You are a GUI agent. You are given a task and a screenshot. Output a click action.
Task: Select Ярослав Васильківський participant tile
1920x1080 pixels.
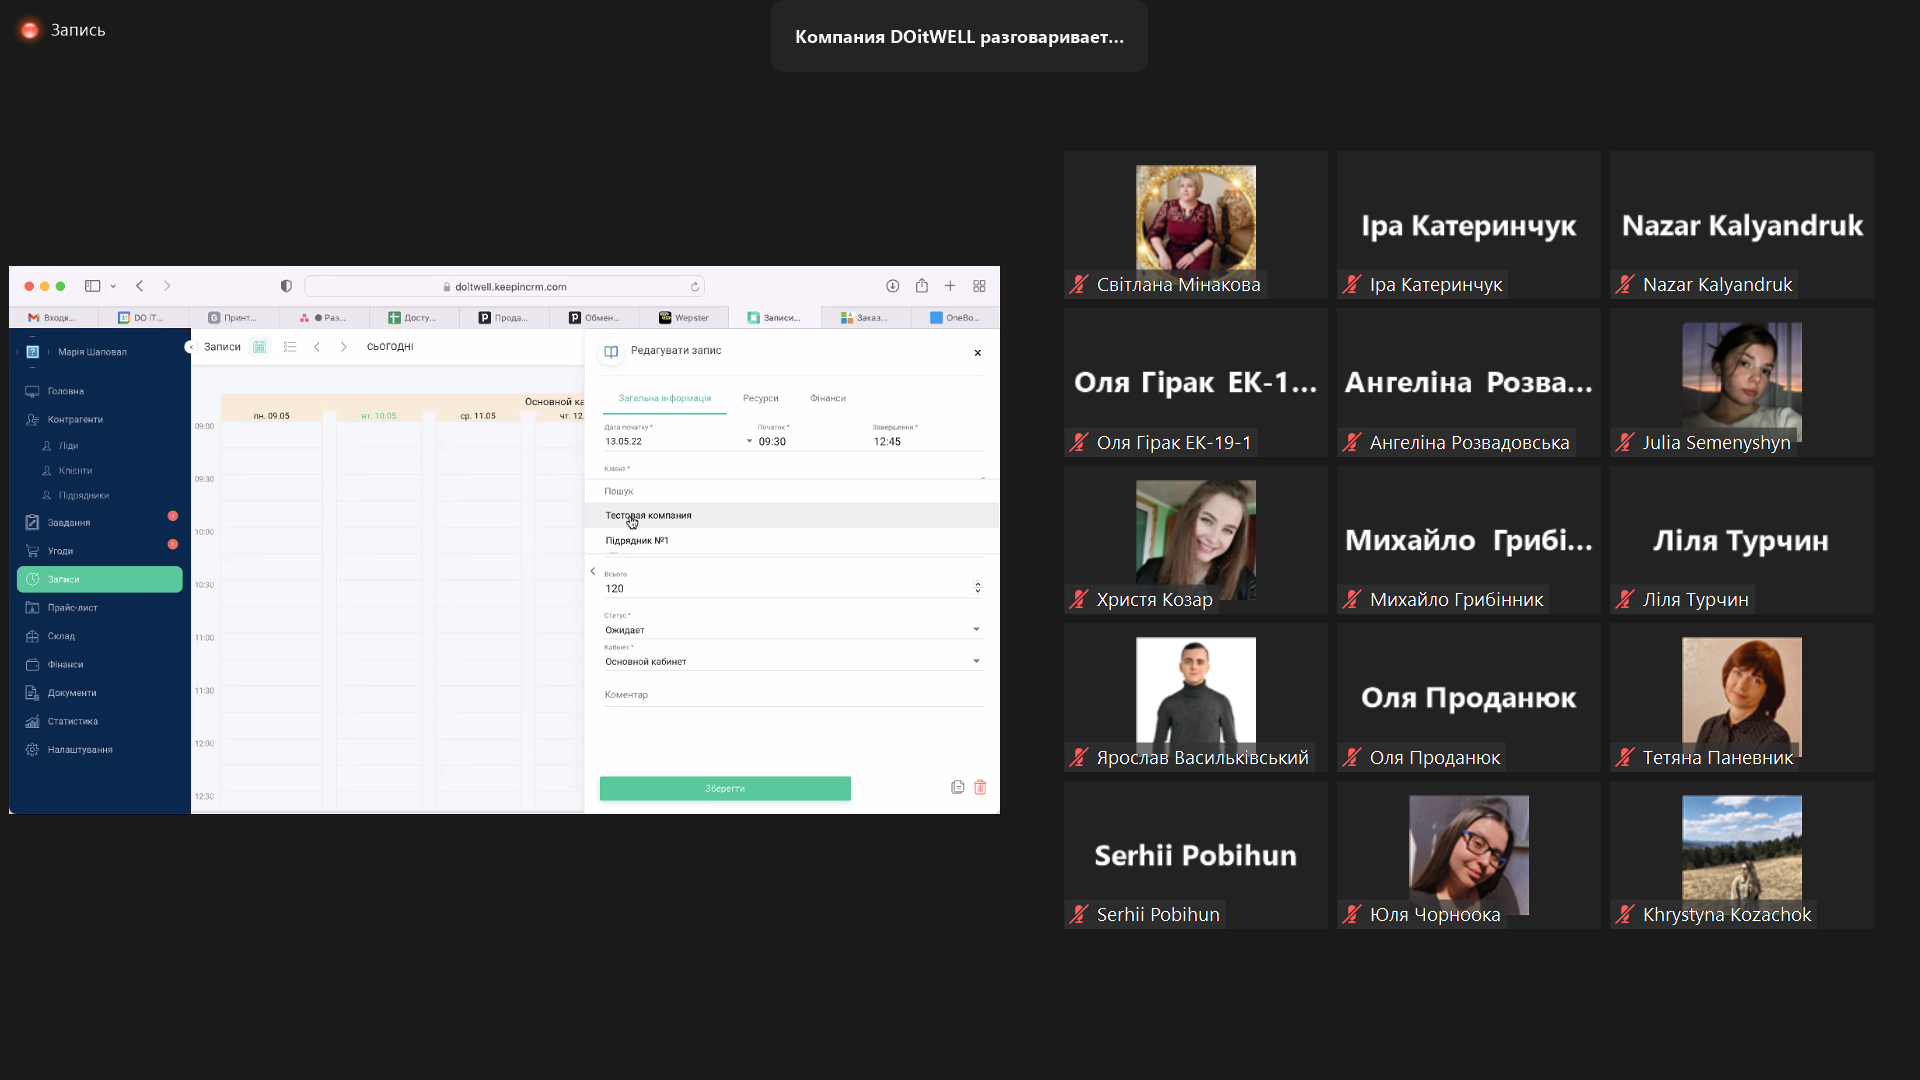coord(1196,698)
